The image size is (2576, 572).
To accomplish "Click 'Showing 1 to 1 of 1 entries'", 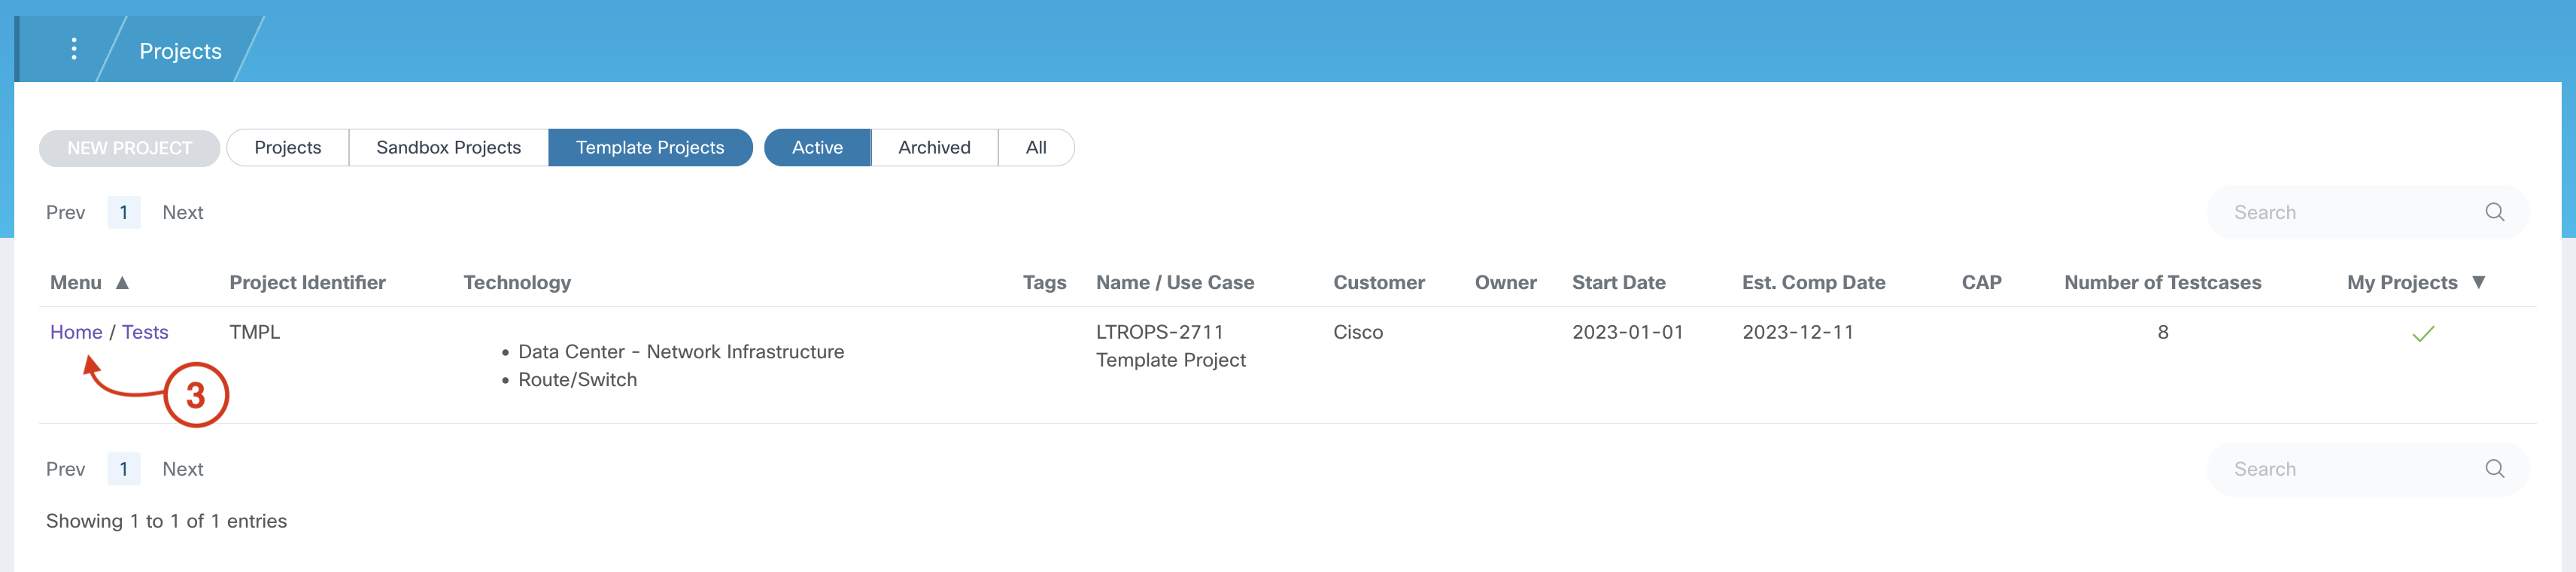I will click(x=166, y=521).
